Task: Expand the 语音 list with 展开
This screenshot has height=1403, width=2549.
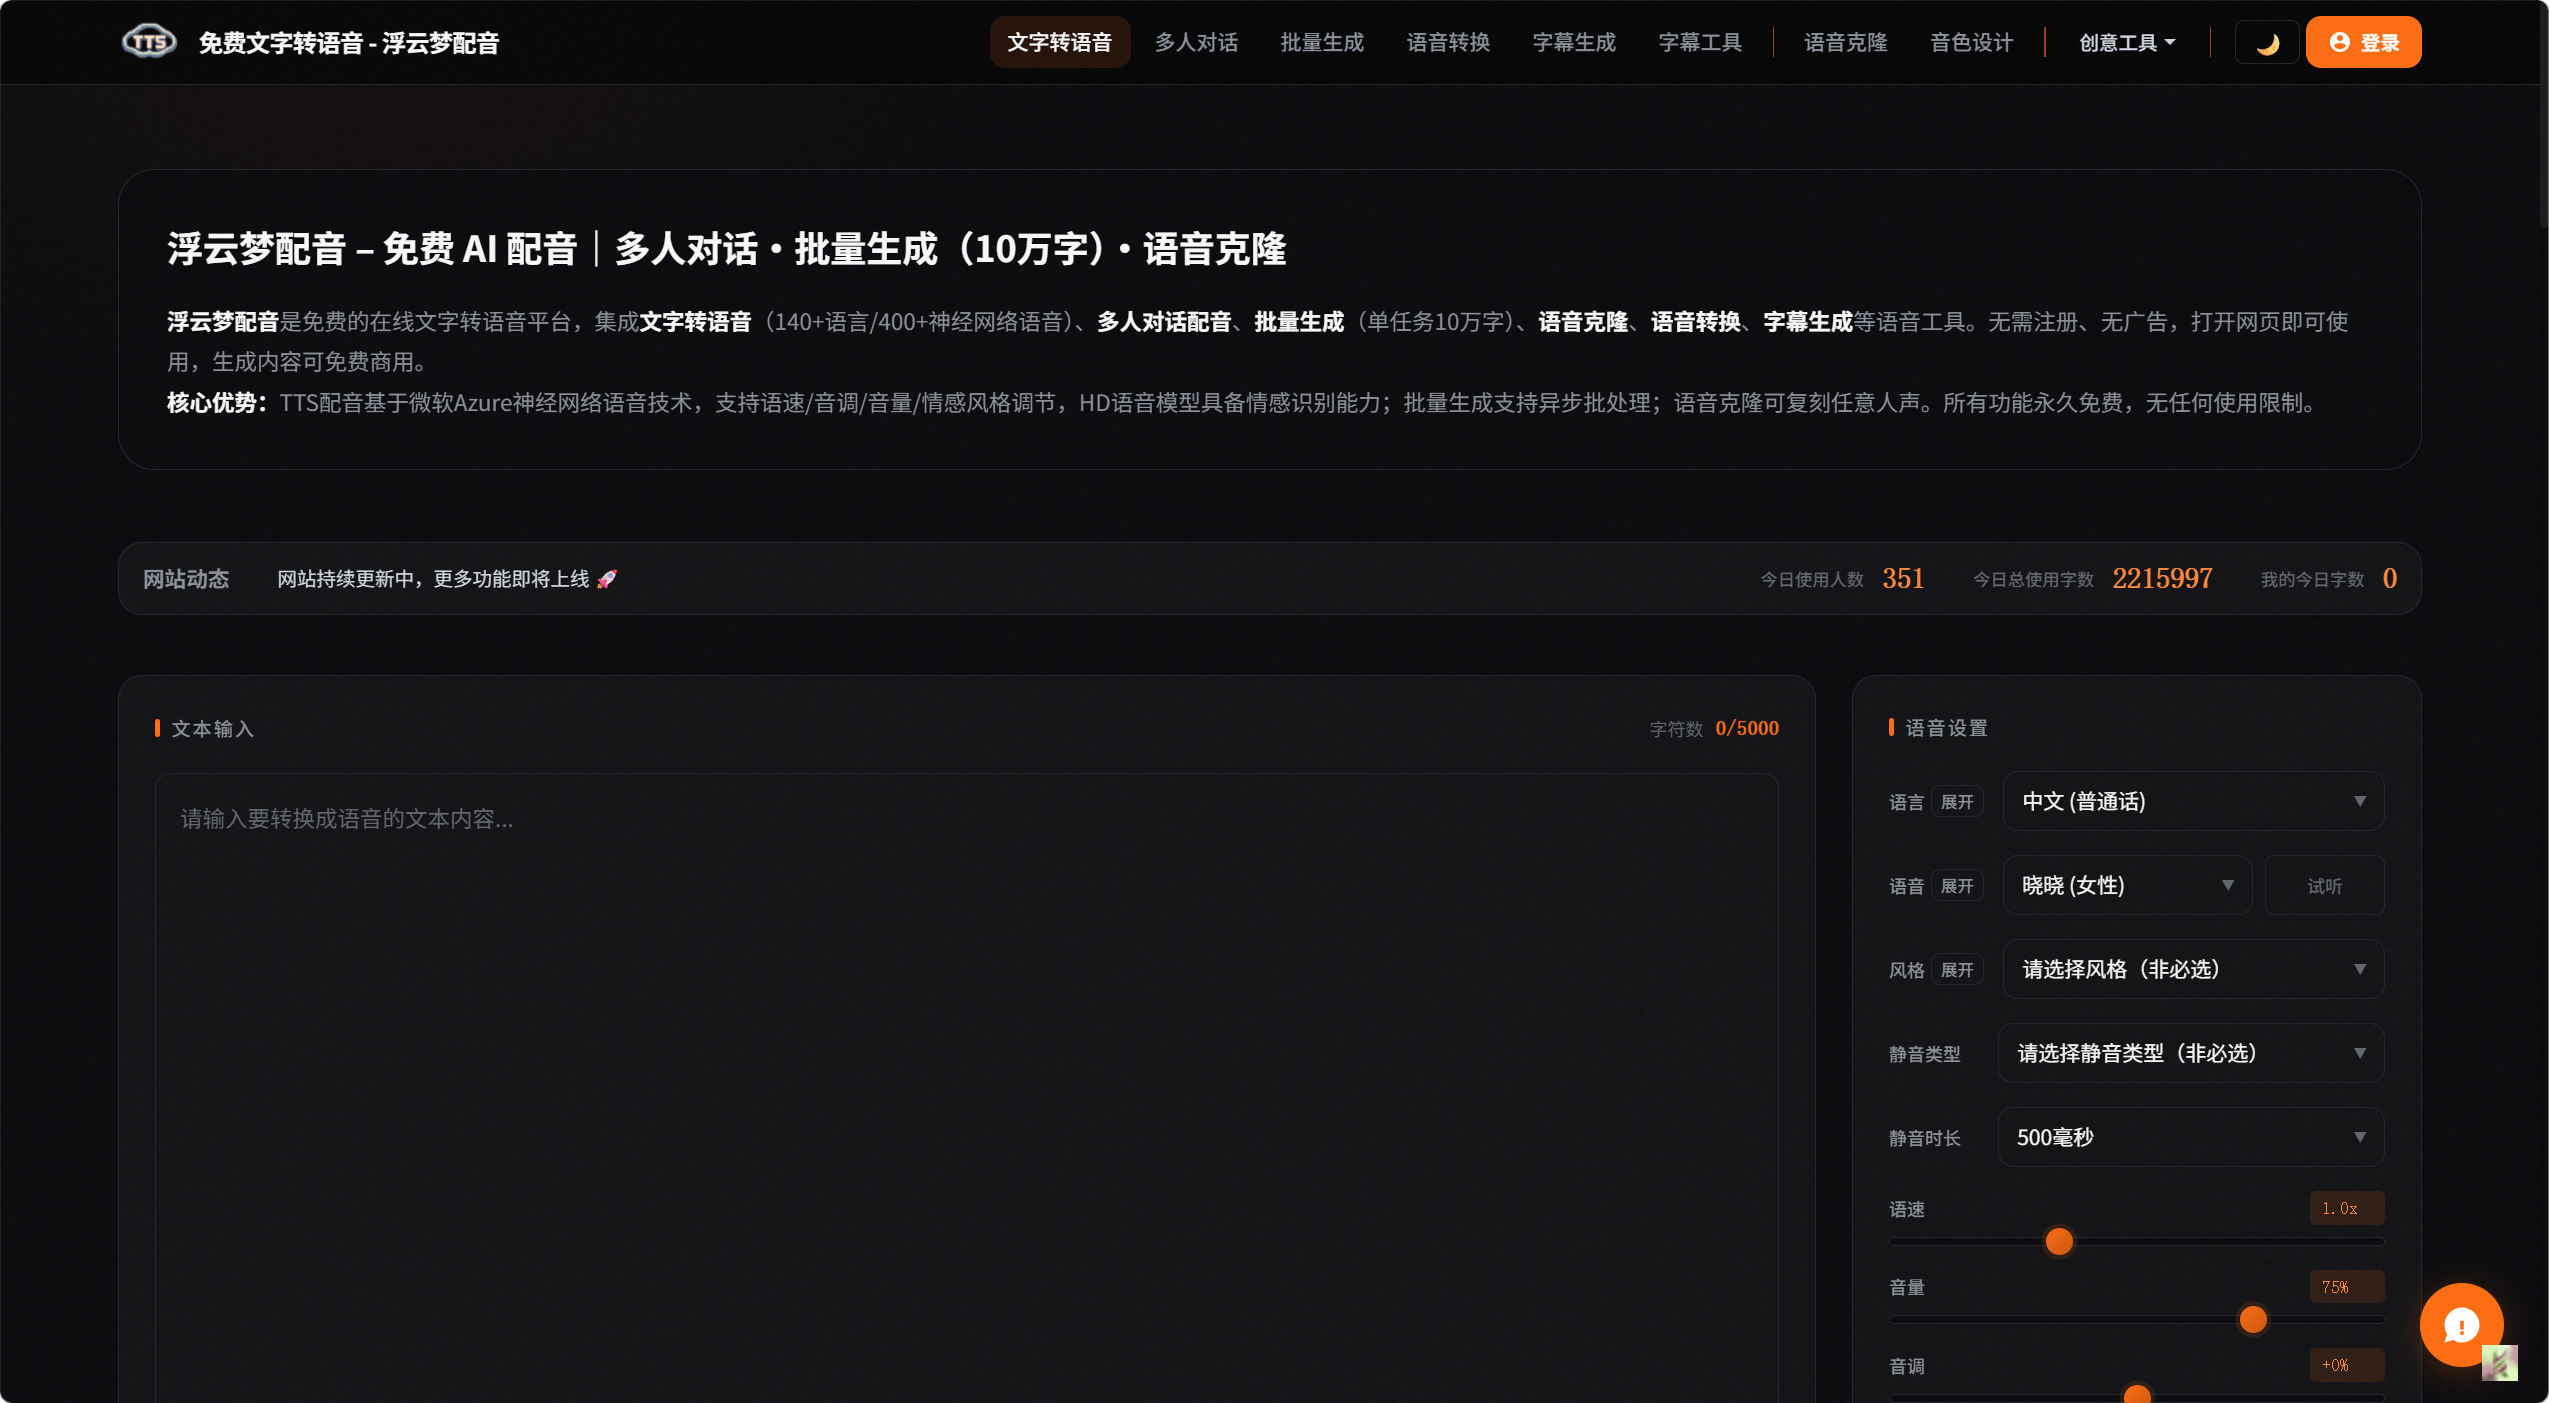Action: click(1957, 886)
